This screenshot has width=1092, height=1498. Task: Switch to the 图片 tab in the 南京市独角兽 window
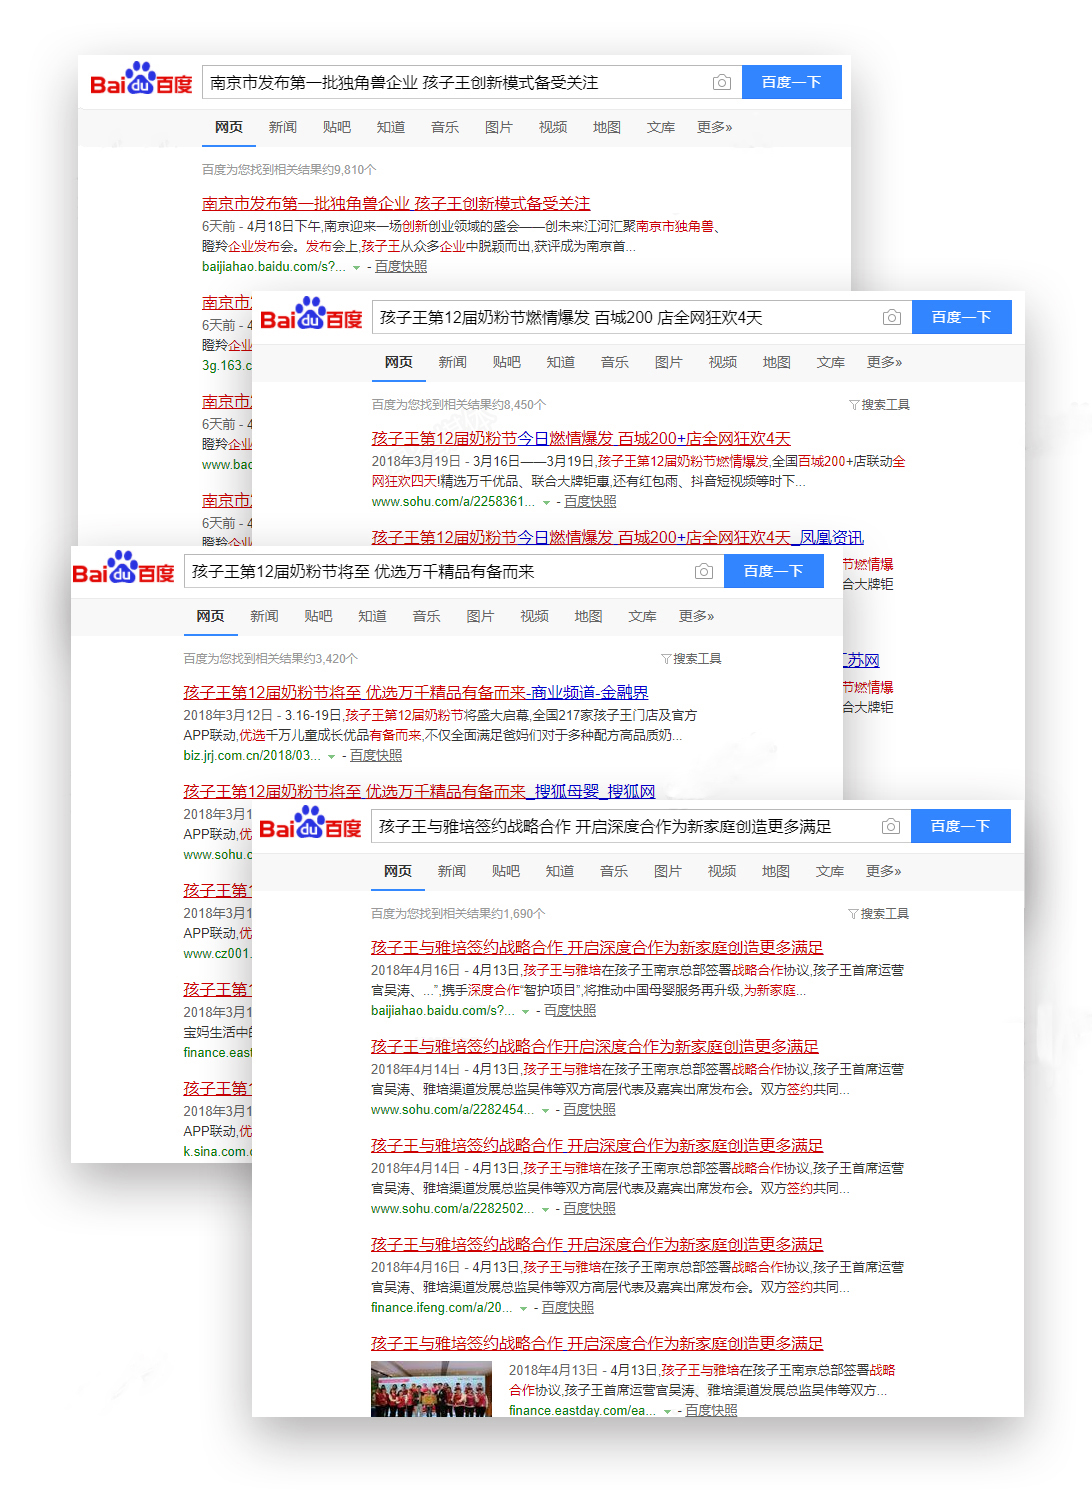[499, 128]
